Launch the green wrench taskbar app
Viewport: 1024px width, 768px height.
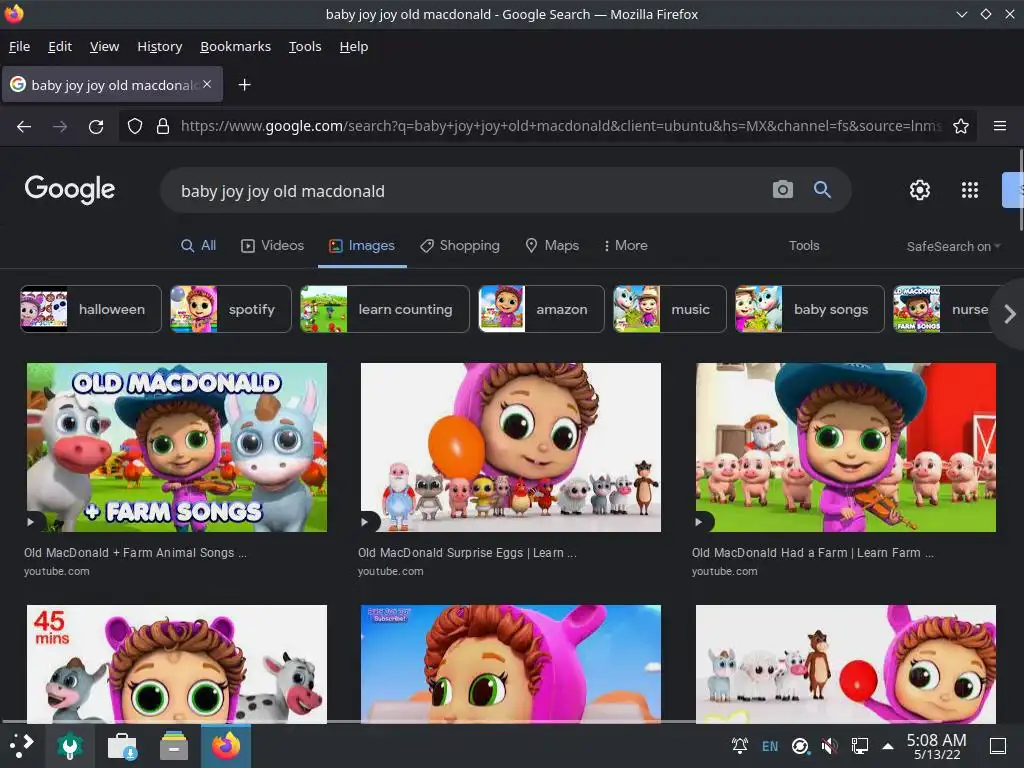click(x=70, y=745)
